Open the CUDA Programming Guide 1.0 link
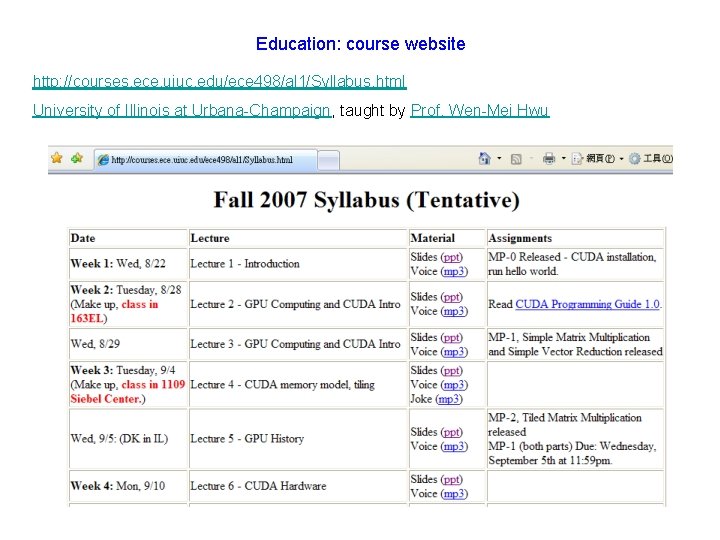The width and height of the screenshot is (720, 540). point(587,304)
